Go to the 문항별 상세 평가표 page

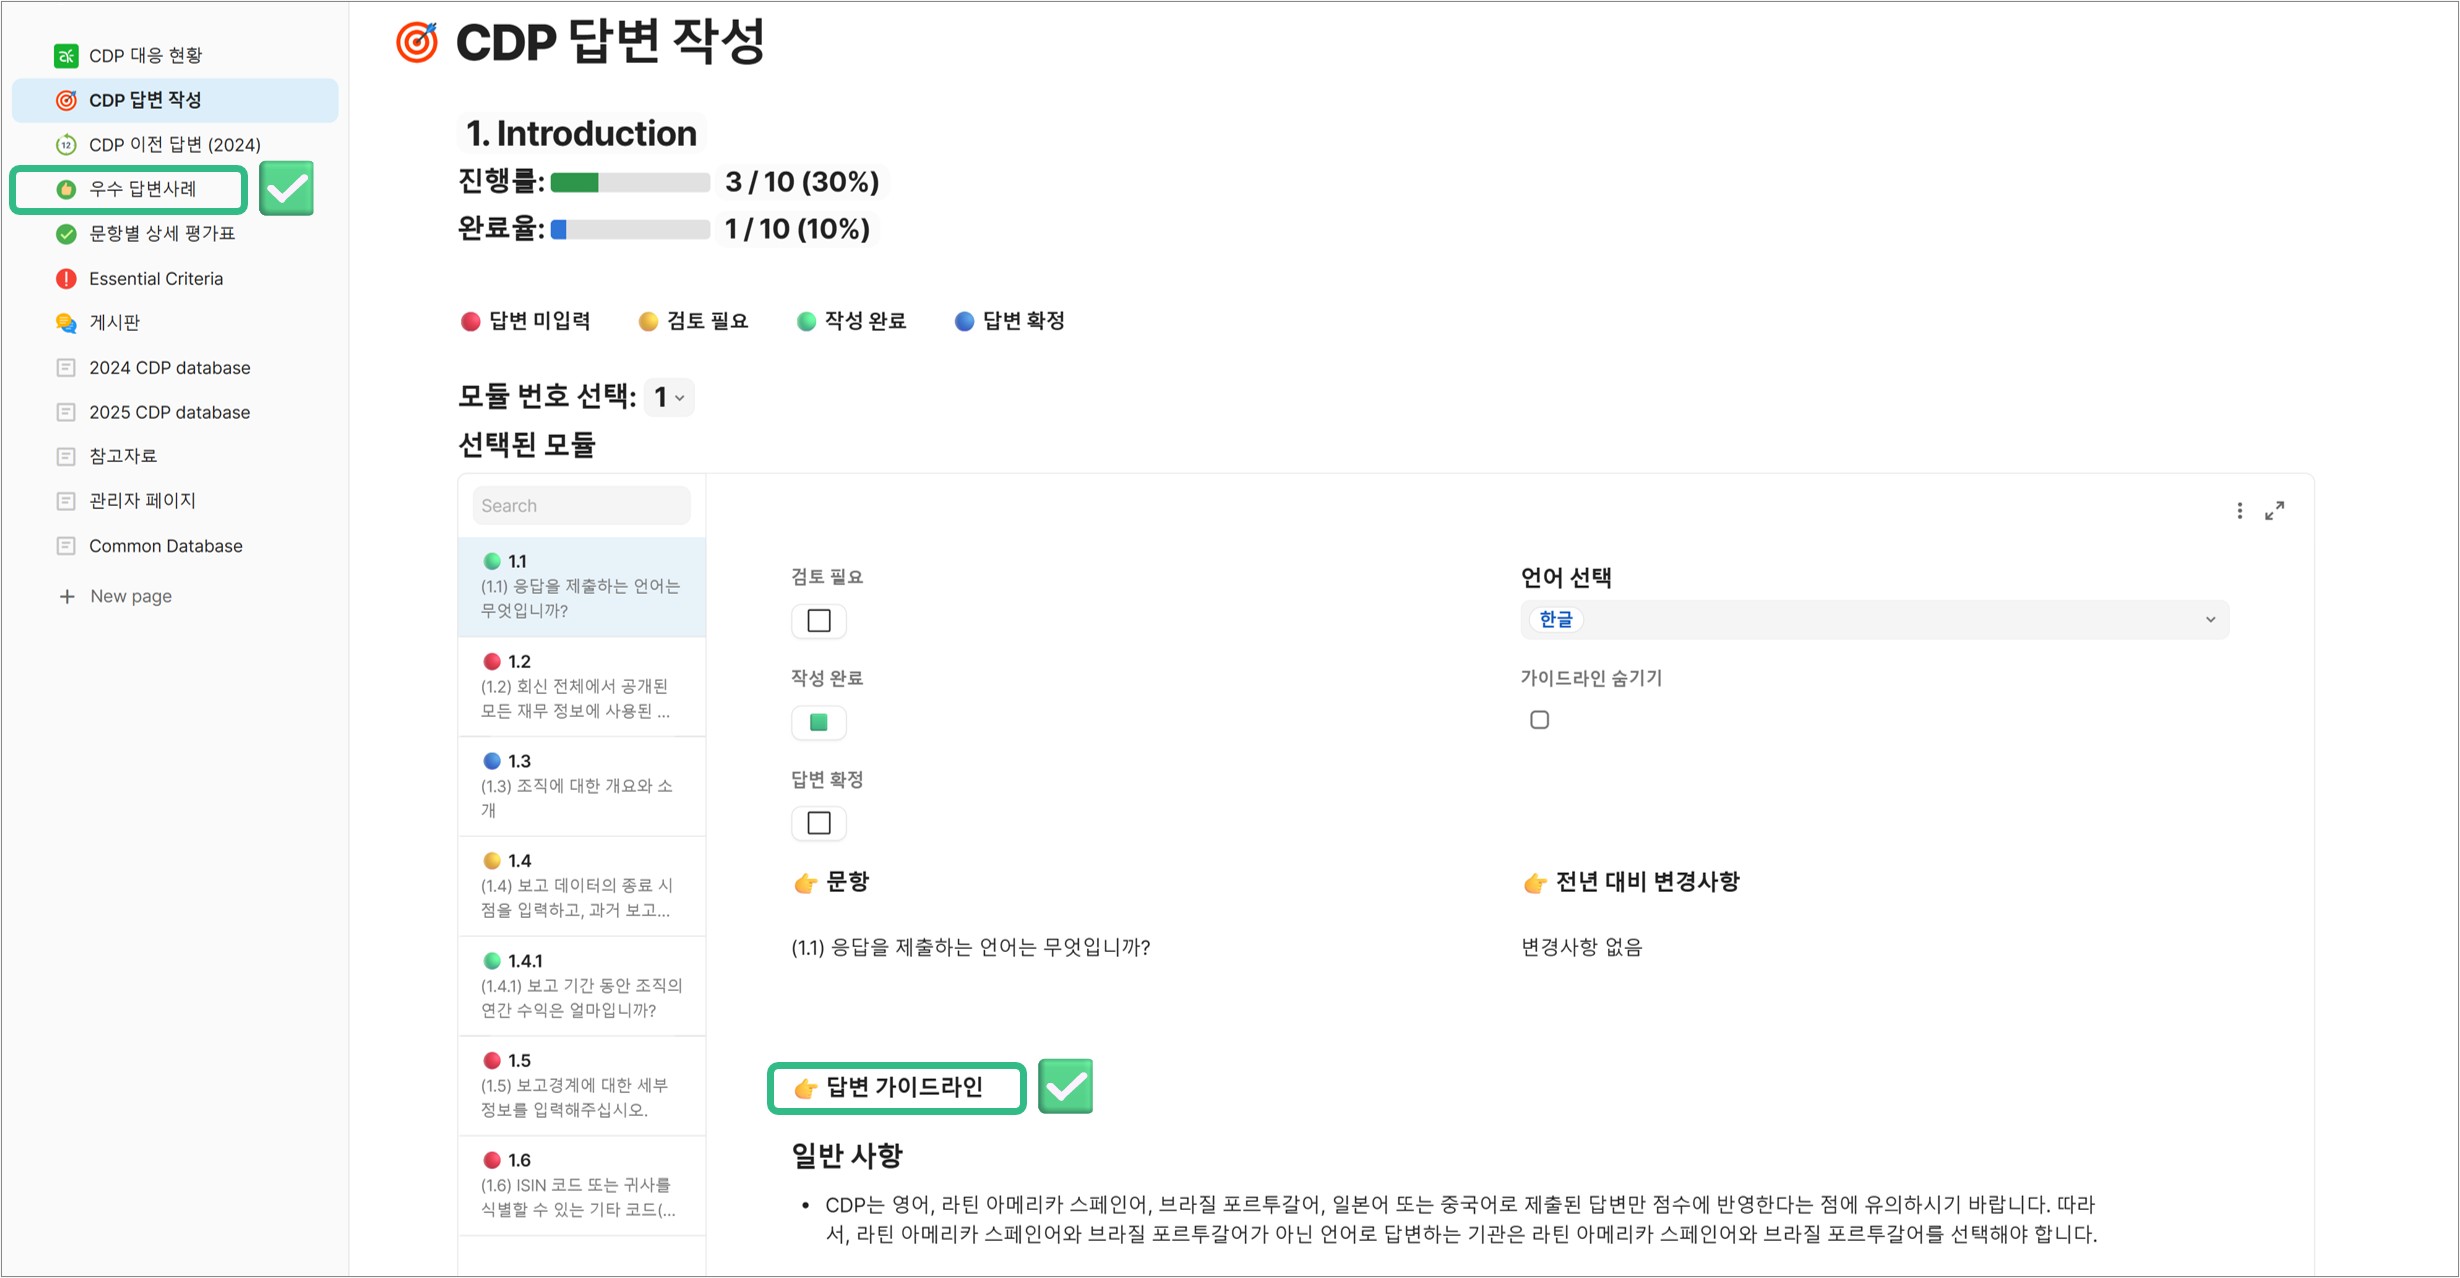(162, 234)
